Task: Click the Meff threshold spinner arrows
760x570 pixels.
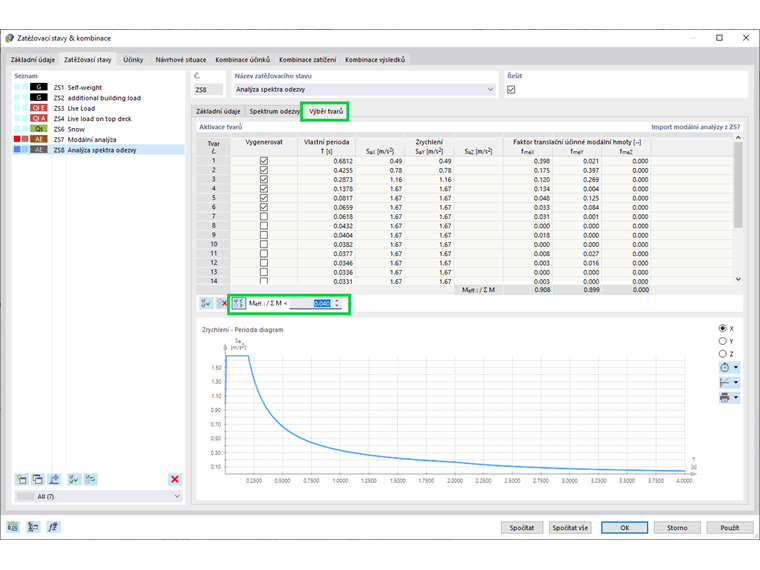Action: (x=337, y=303)
